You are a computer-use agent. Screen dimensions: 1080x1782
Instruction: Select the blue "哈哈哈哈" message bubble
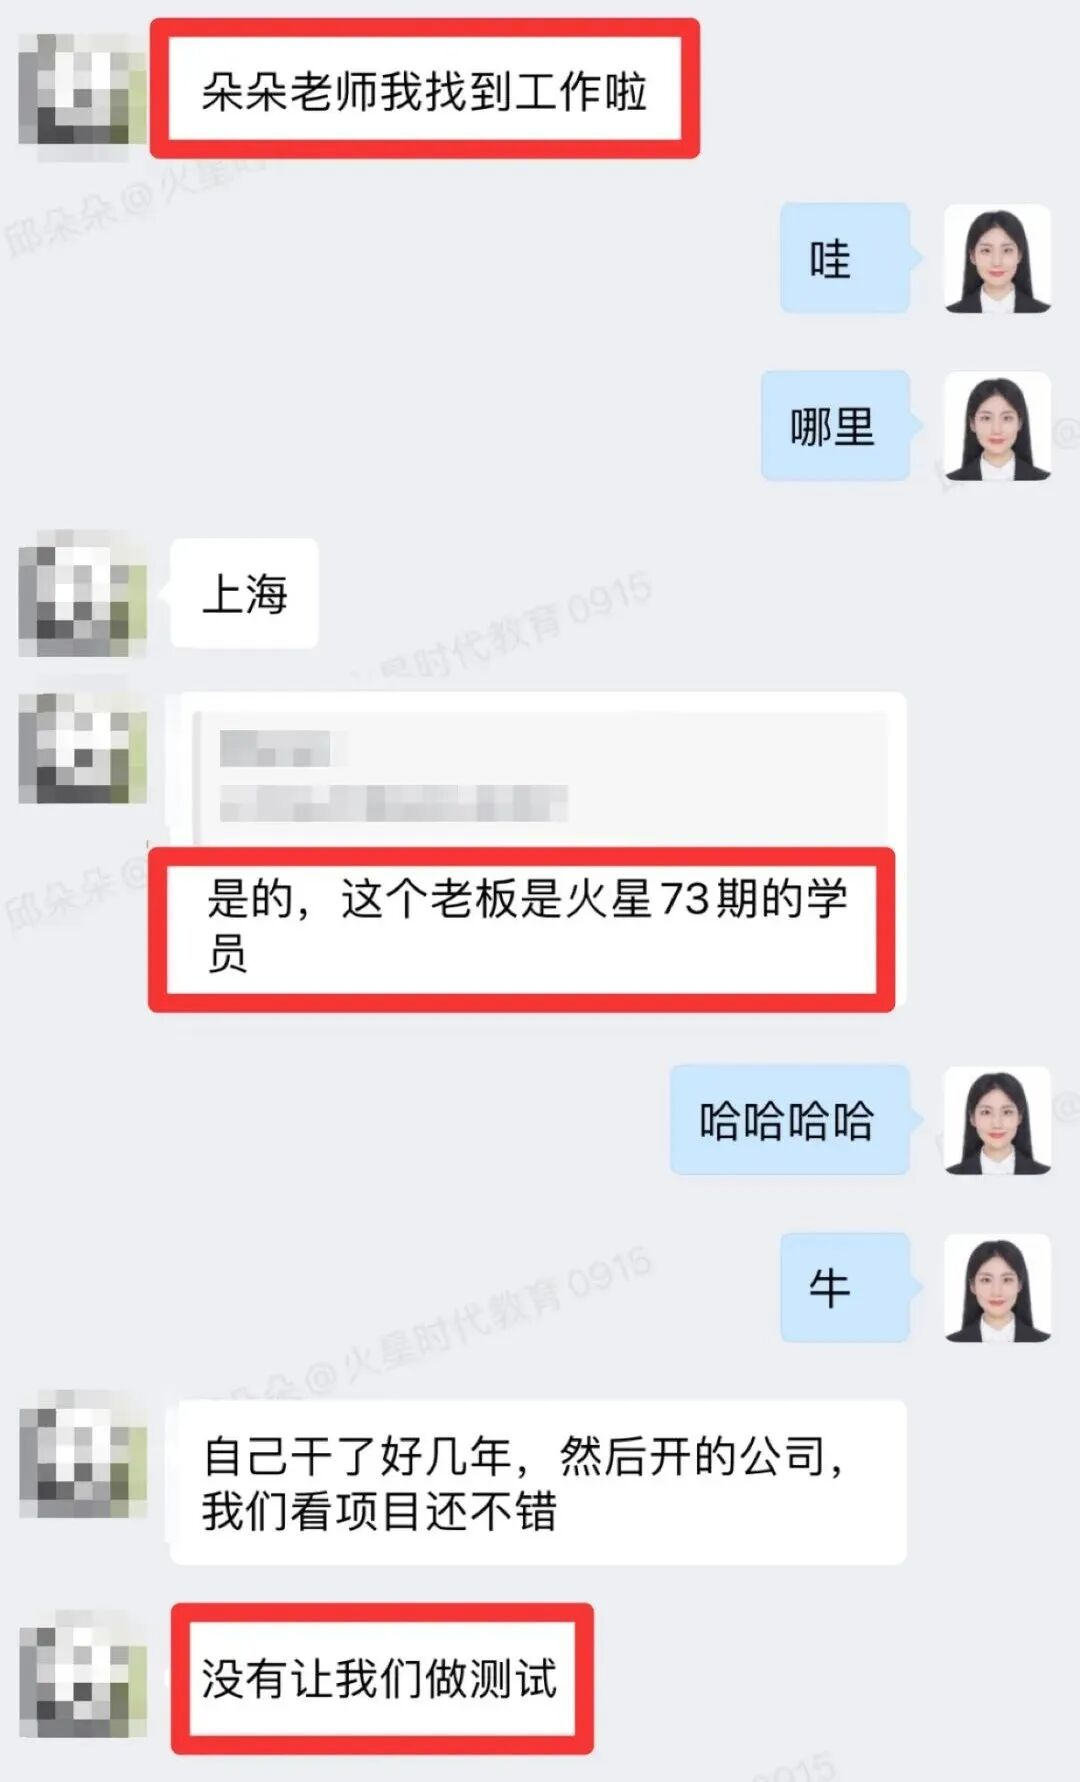[790, 1120]
